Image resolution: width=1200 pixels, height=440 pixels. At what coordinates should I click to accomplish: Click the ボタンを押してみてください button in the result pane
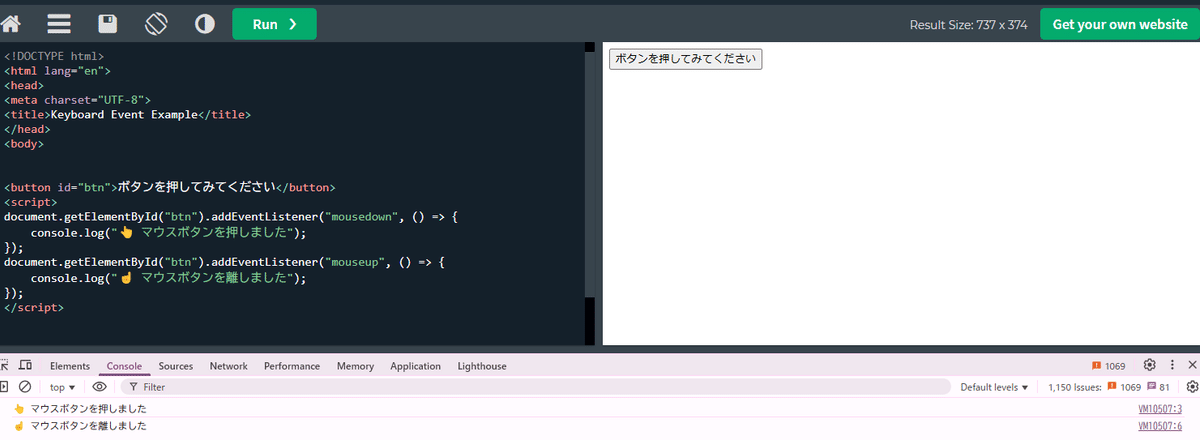(686, 59)
